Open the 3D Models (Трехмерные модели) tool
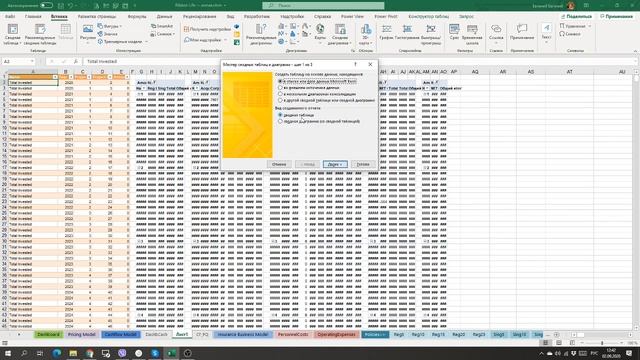The height and width of the screenshot is (360, 640). pyautogui.click(x=122, y=42)
